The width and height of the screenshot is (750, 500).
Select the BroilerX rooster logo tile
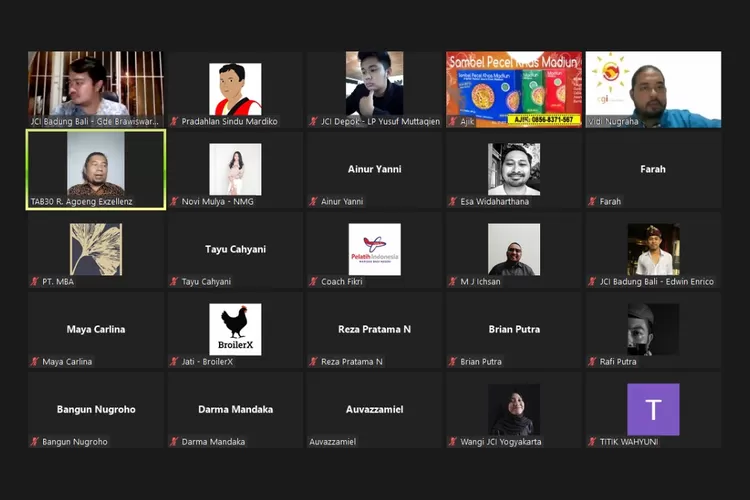235,329
